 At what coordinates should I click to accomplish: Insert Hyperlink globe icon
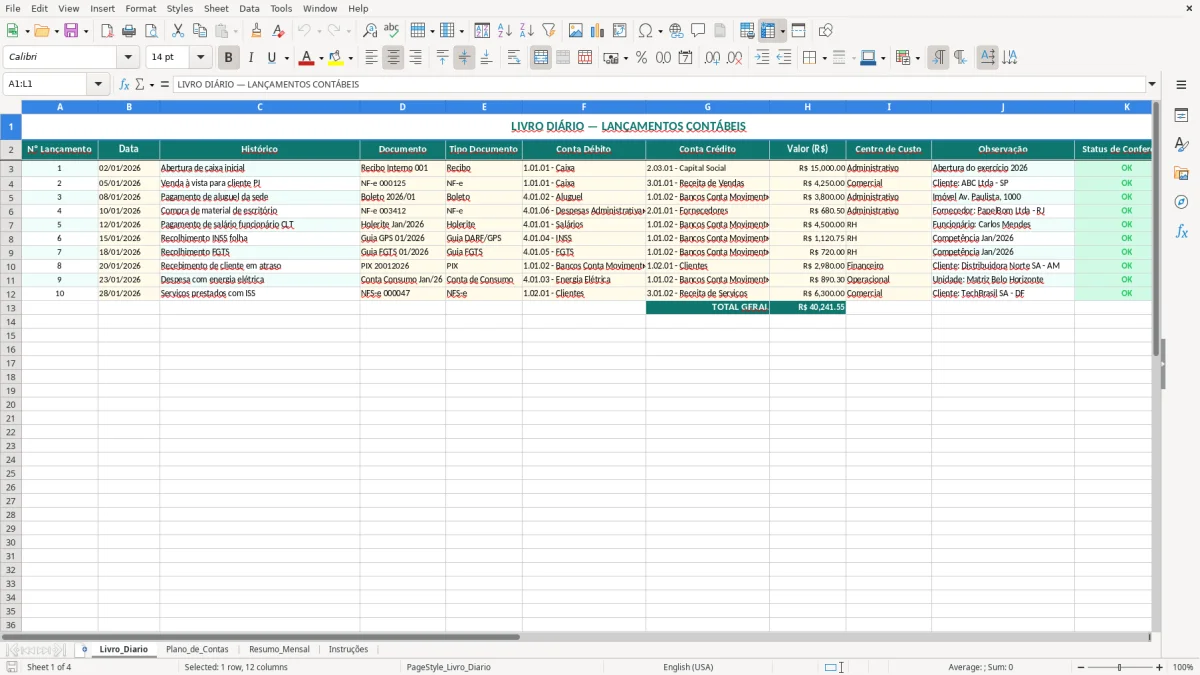[x=676, y=31]
